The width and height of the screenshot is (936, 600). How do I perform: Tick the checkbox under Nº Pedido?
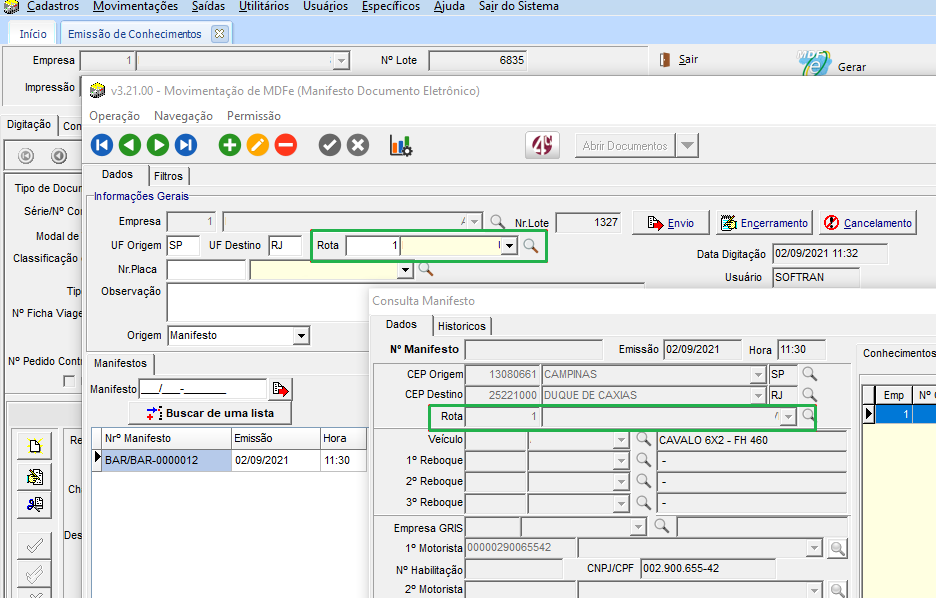click(69, 380)
